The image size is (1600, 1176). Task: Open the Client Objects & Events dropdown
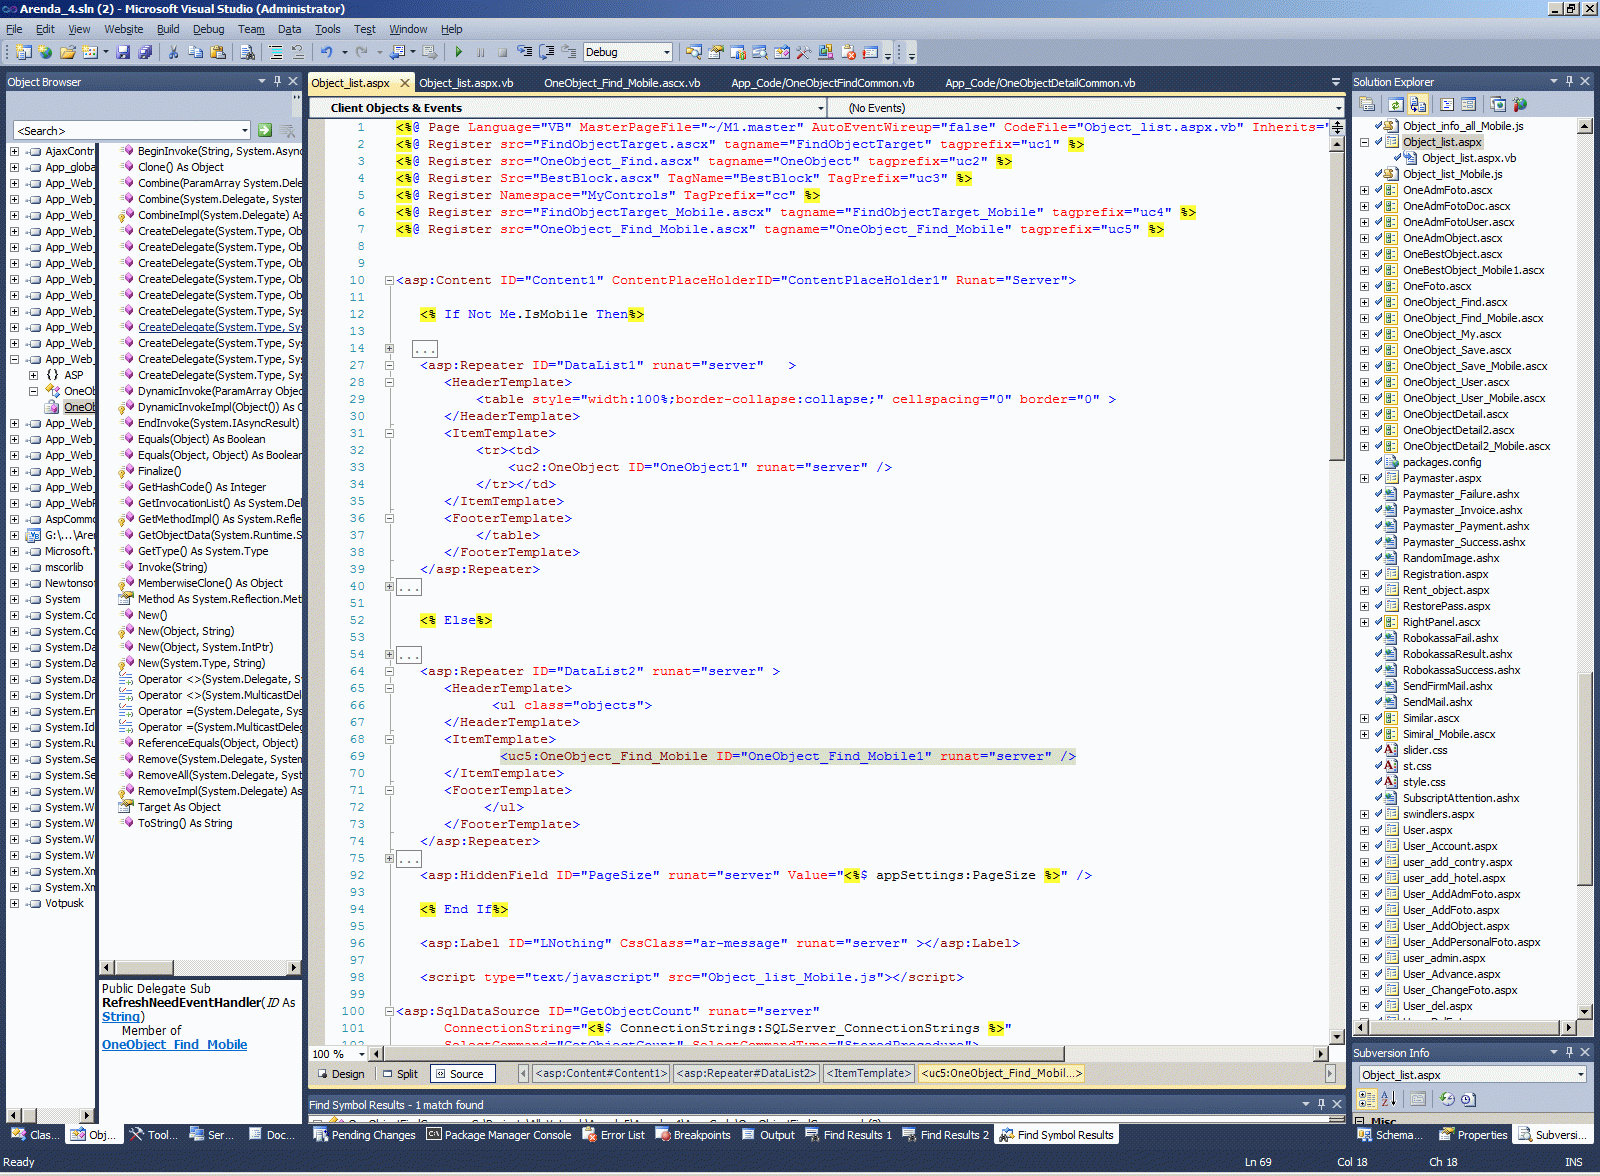(x=820, y=108)
